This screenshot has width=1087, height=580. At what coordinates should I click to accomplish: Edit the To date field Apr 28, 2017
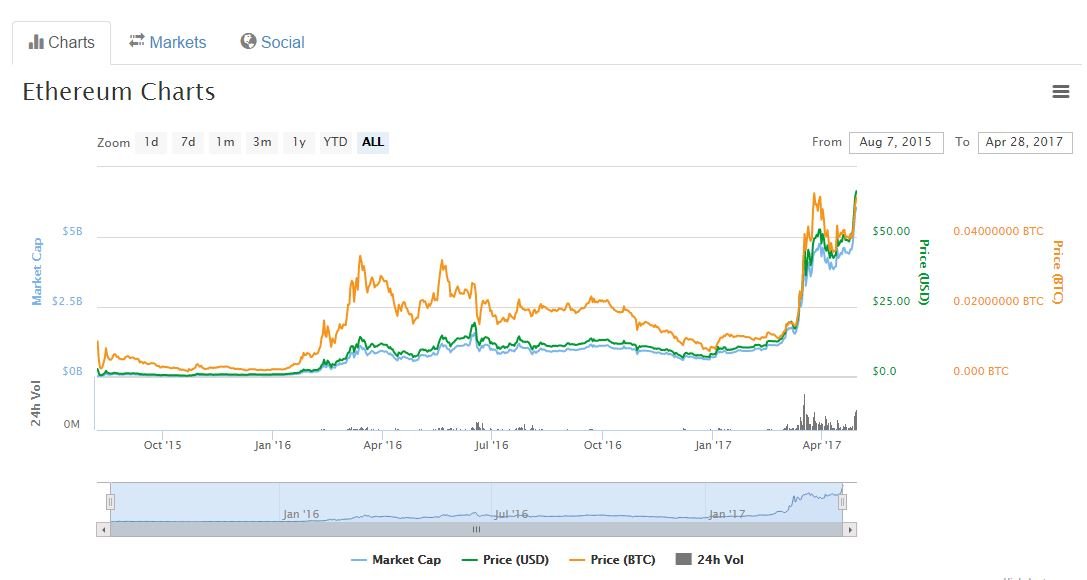pyautogui.click(x=1025, y=142)
